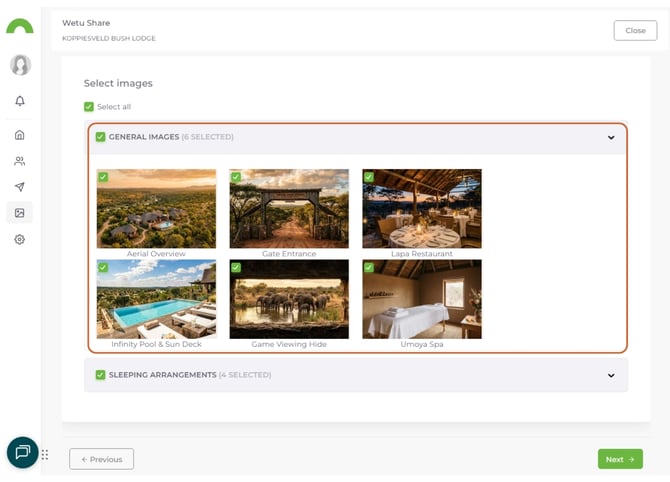The image size is (670, 482).
Task: Open the settings gear icon
Action: pyautogui.click(x=20, y=240)
